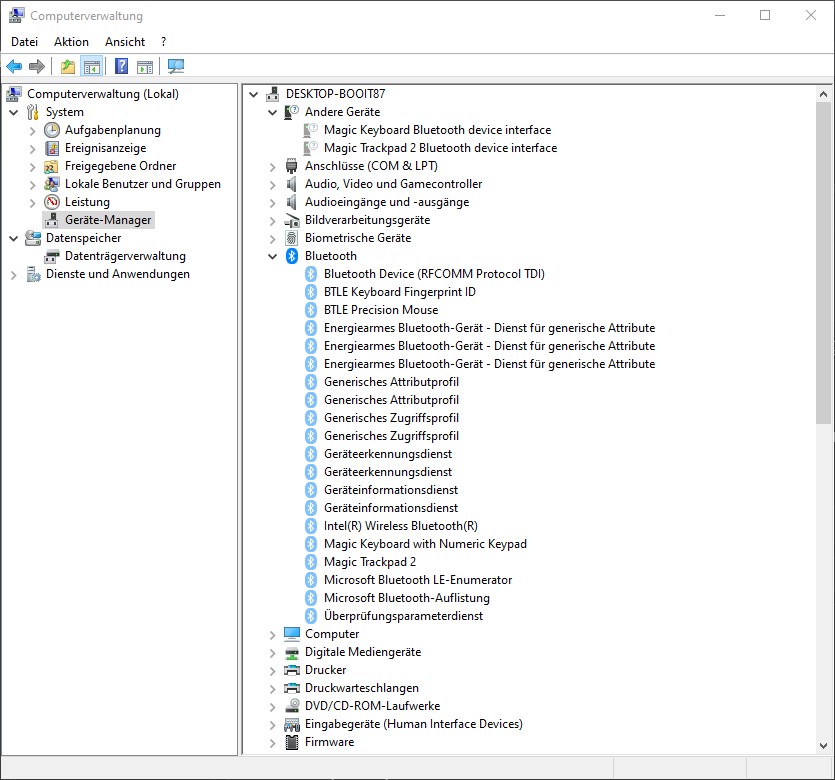The image size is (835, 780).
Task: Select Microsoft Bluetooth LE-Enumerator
Action: tap(418, 580)
